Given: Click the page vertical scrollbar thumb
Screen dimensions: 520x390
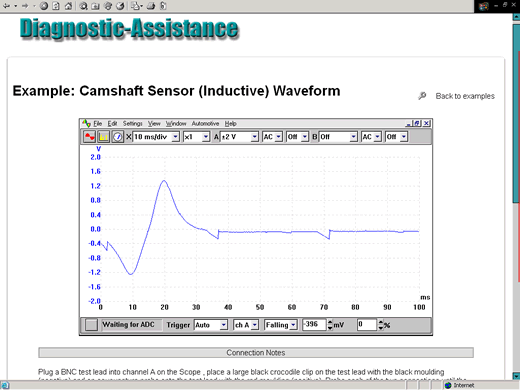Looking at the screenshot, I should 516,113.
